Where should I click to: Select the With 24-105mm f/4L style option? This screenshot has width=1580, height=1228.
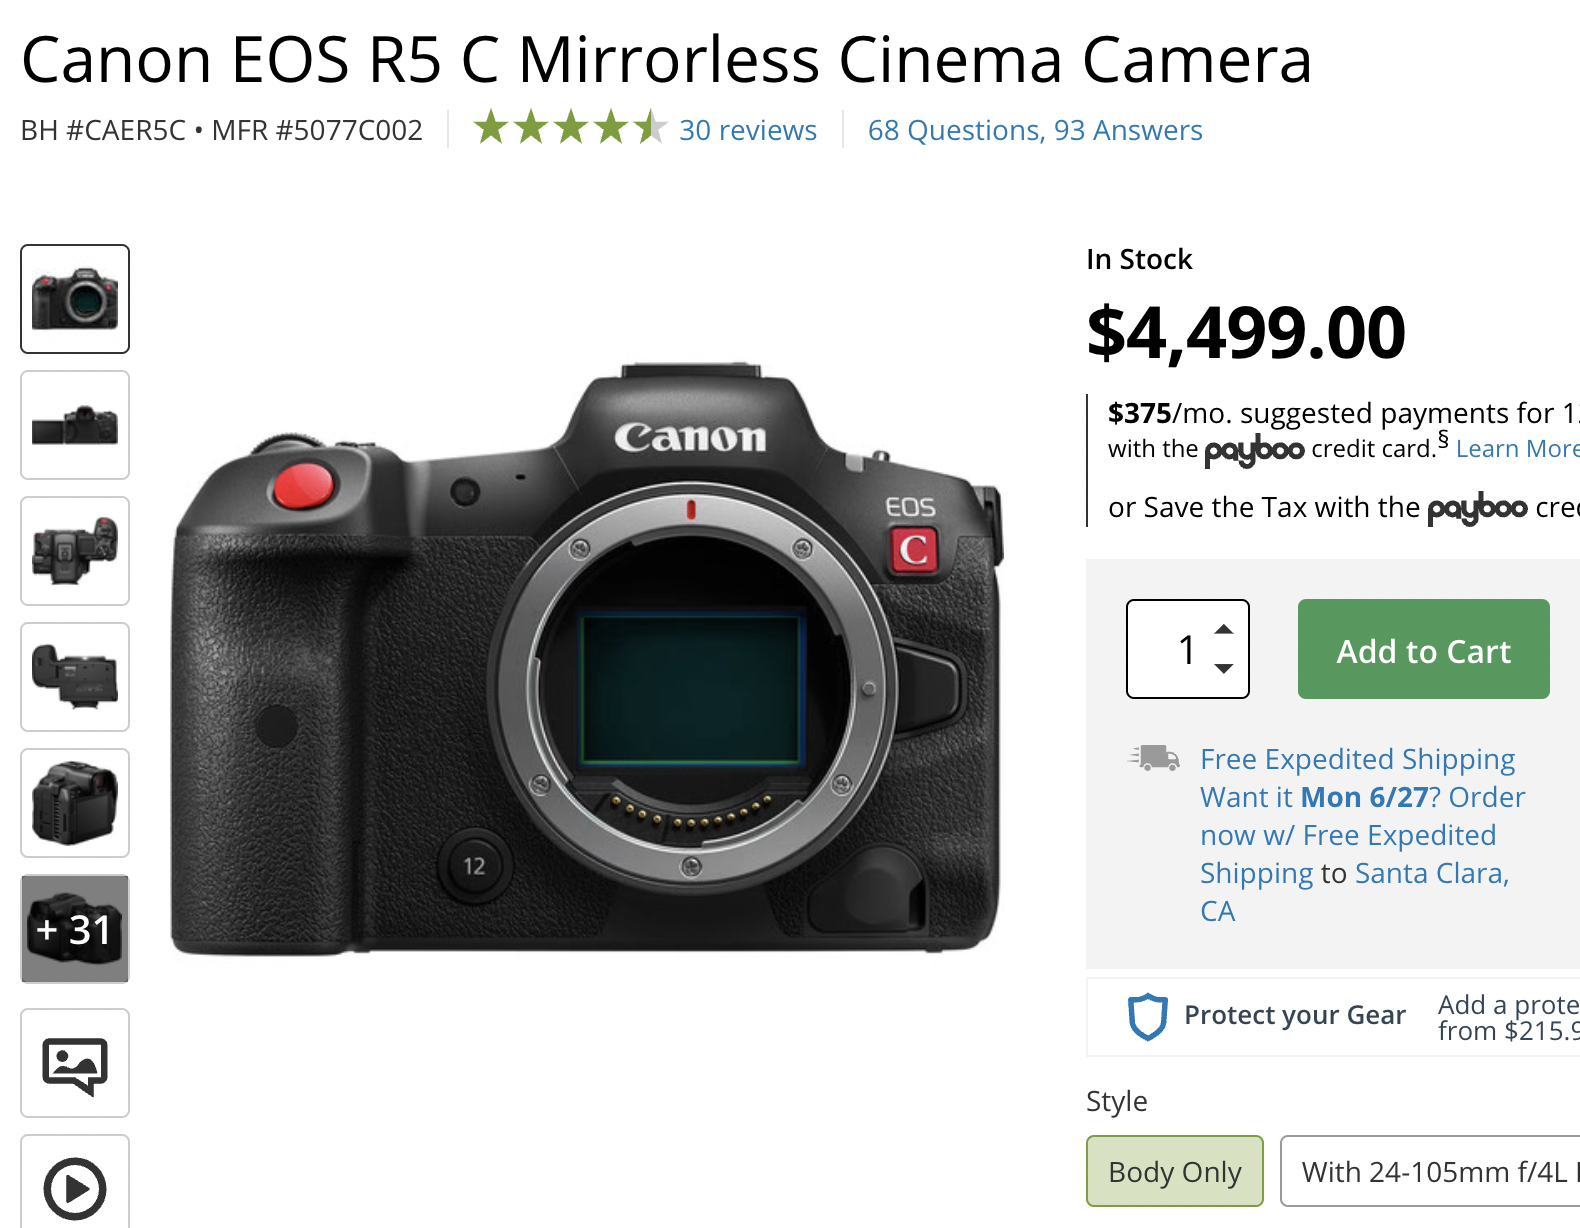pyautogui.click(x=1434, y=1171)
